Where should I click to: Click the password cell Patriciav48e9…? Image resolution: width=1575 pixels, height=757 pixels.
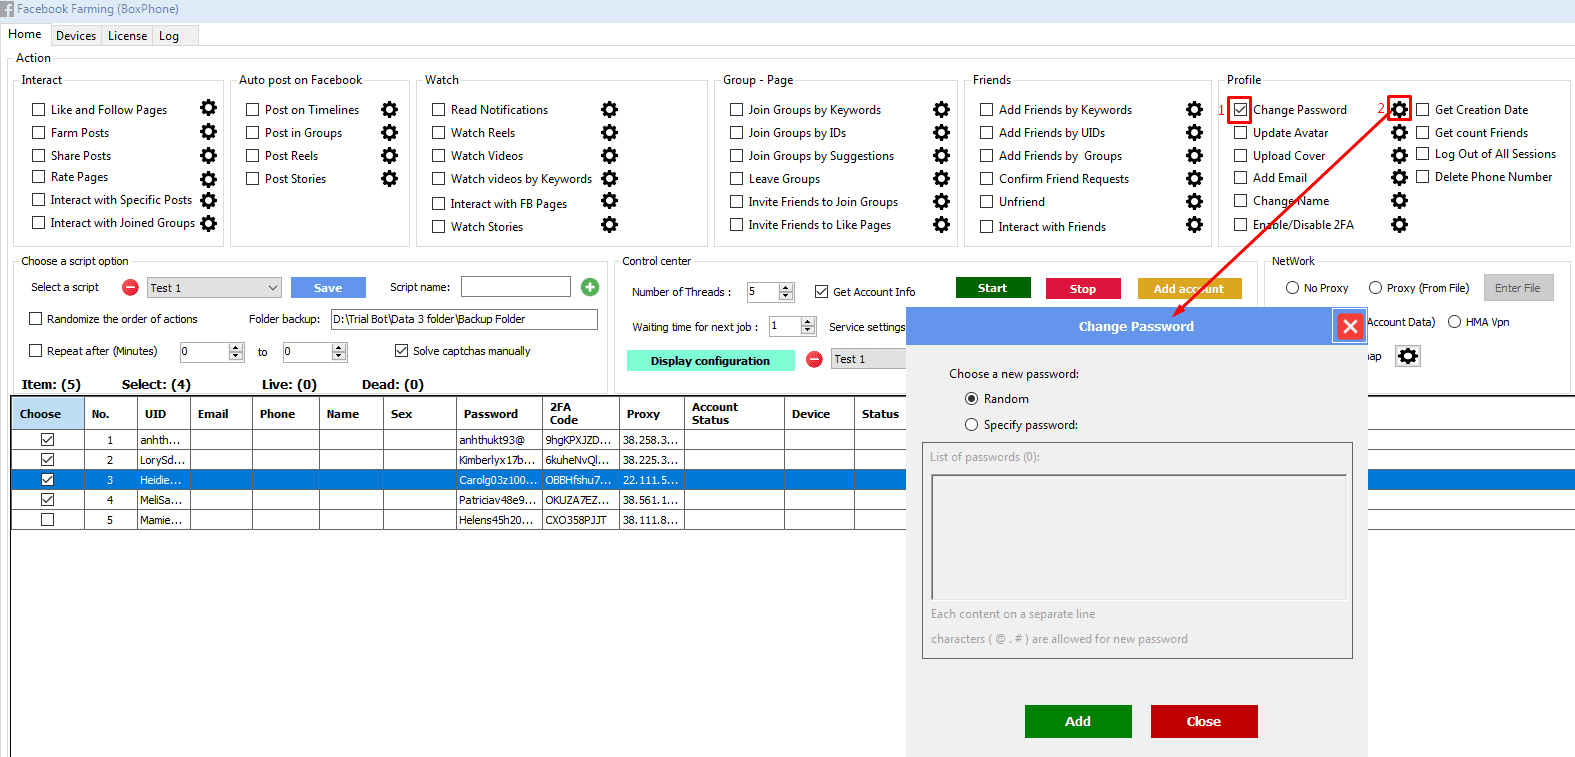point(499,500)
